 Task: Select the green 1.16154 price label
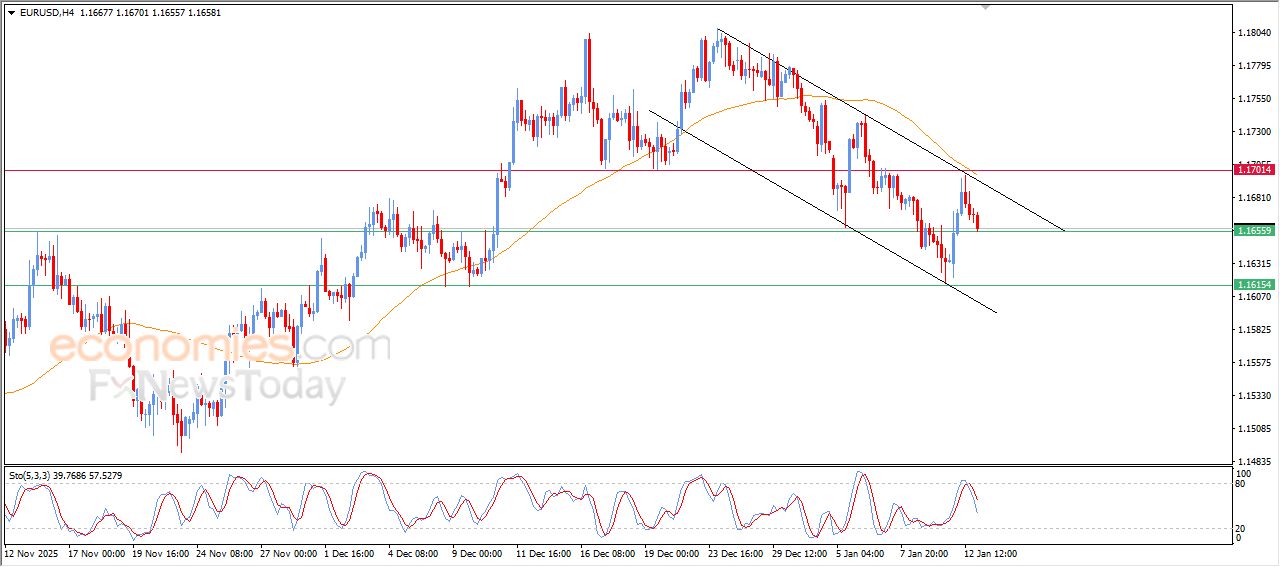pyautogui.click(x=1254, y=285)
